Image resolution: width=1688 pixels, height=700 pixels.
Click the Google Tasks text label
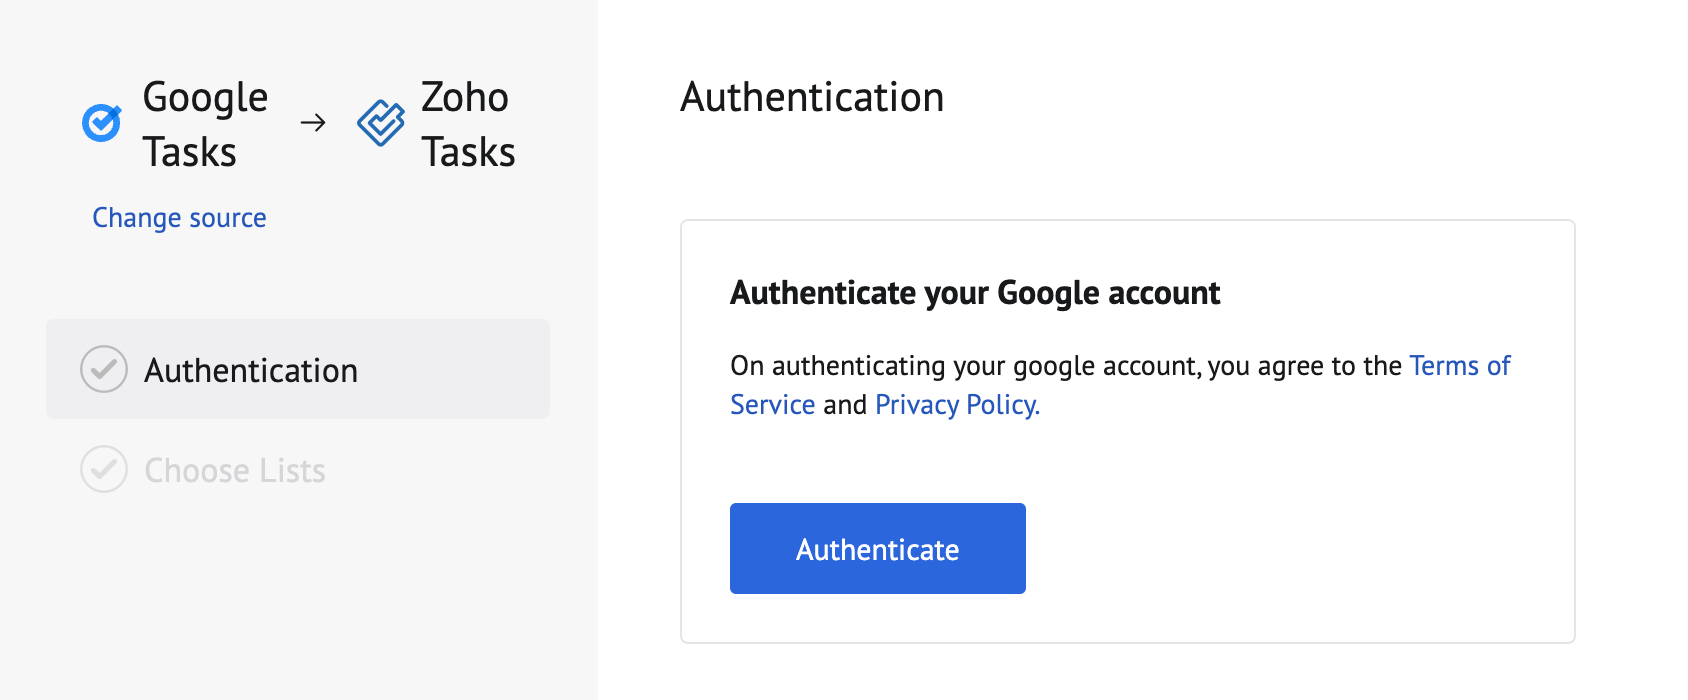coord(204,124)
